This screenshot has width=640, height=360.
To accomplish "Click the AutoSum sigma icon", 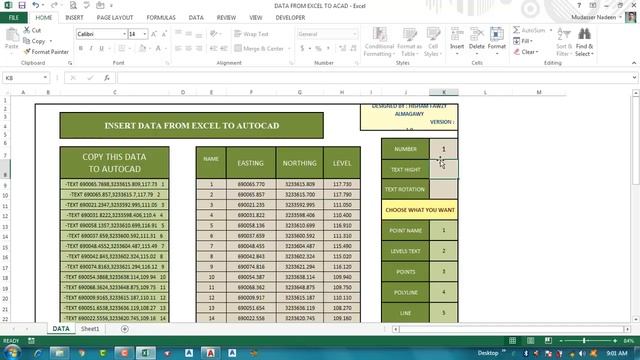I will coord(516,30).
